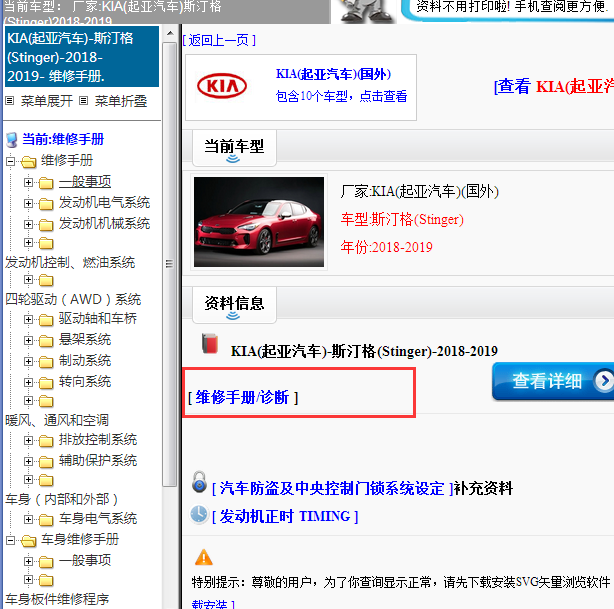This screenshot has height=609, width=614.
Task: Click folder icon for 一般事项 under 维修手册
Action: coord(46,183)
